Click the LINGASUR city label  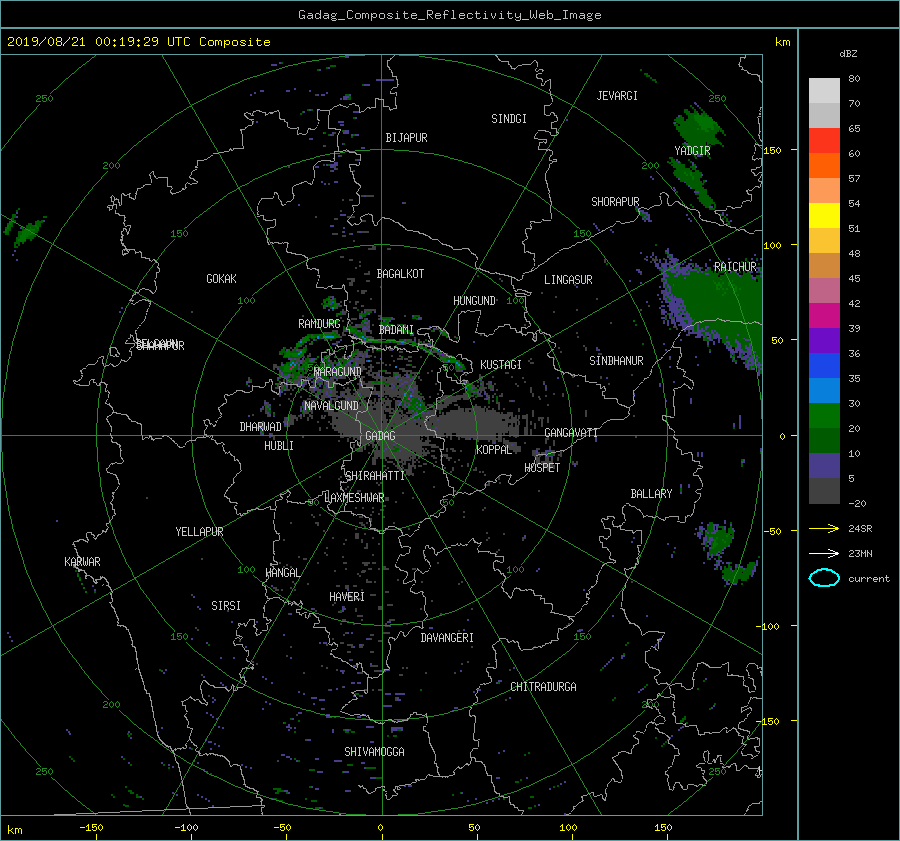click(568, 280)
